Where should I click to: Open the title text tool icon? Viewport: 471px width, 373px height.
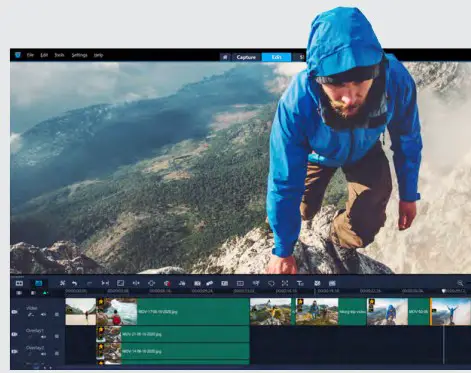[300, 283]
